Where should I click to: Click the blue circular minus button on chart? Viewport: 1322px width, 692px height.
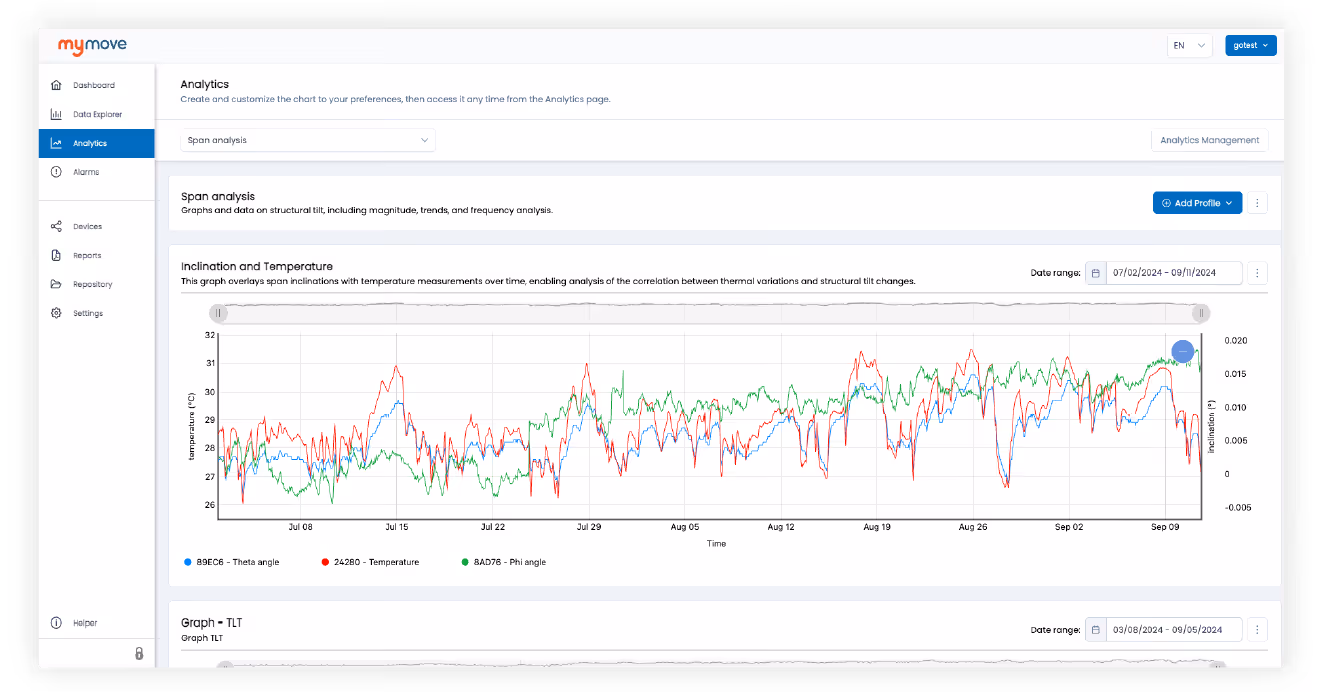(1183, 352)
